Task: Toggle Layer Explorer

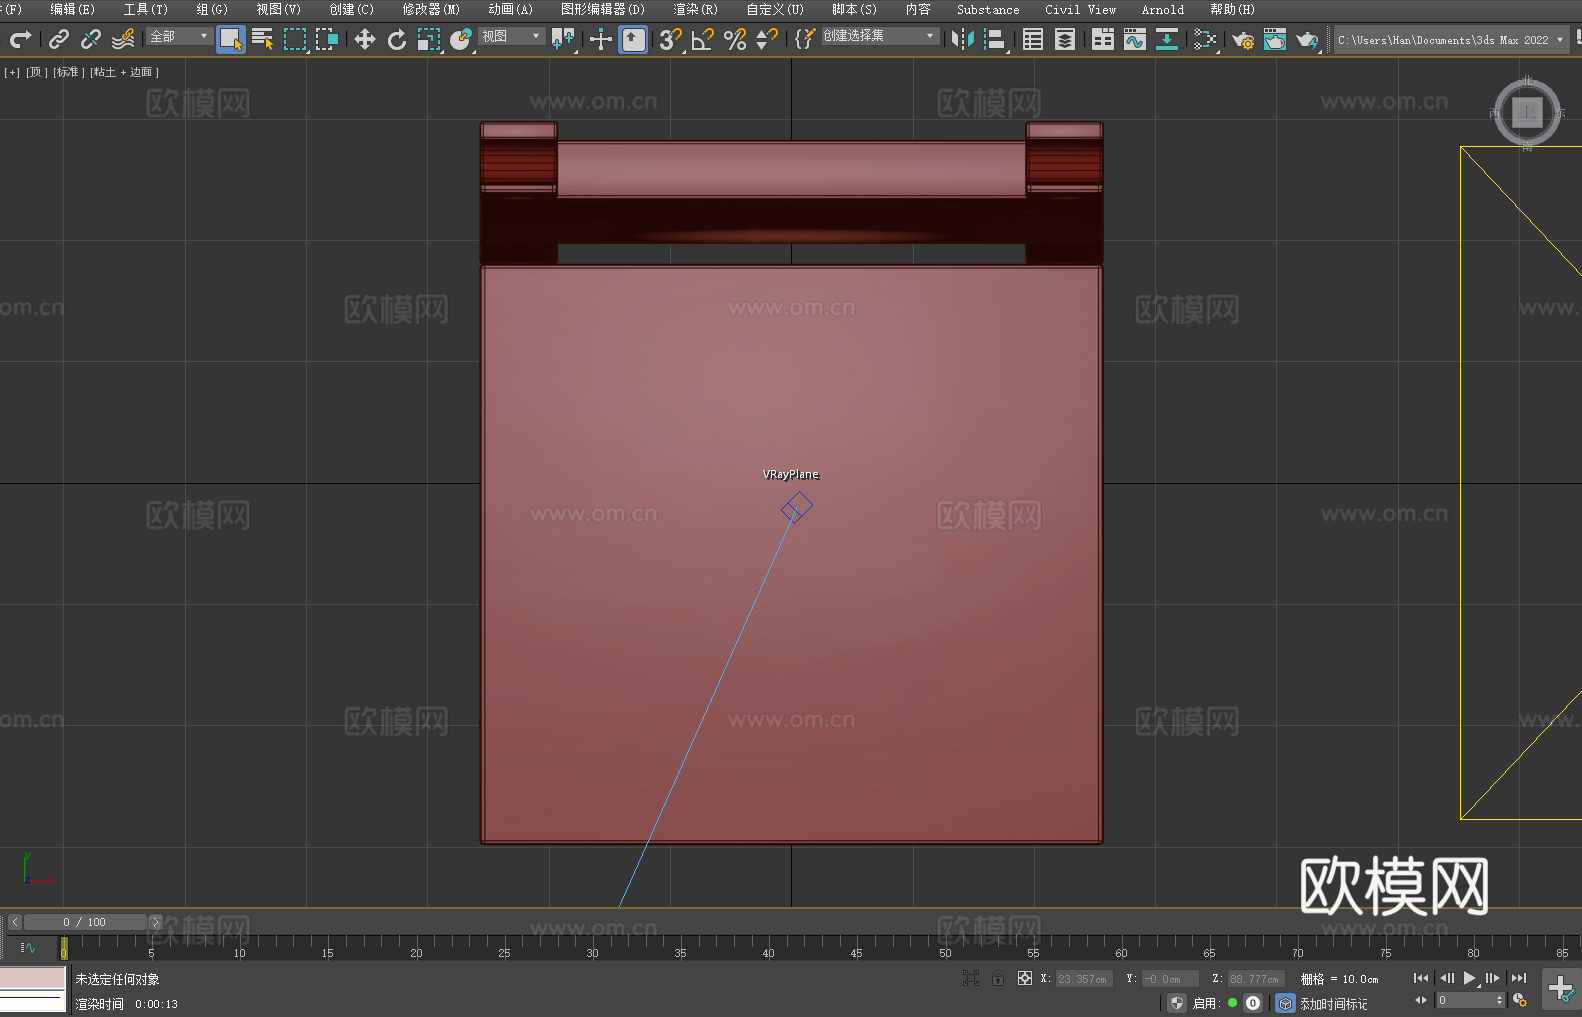Action: [x=1065, y=39]
